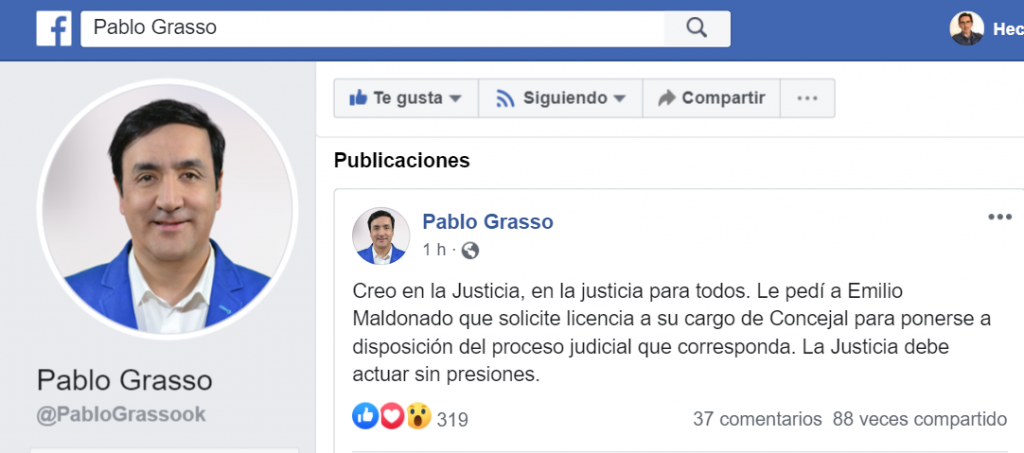Click the public globe privacy icon
The width and height of the screenshot is (1024, 453).
(470, 250)
